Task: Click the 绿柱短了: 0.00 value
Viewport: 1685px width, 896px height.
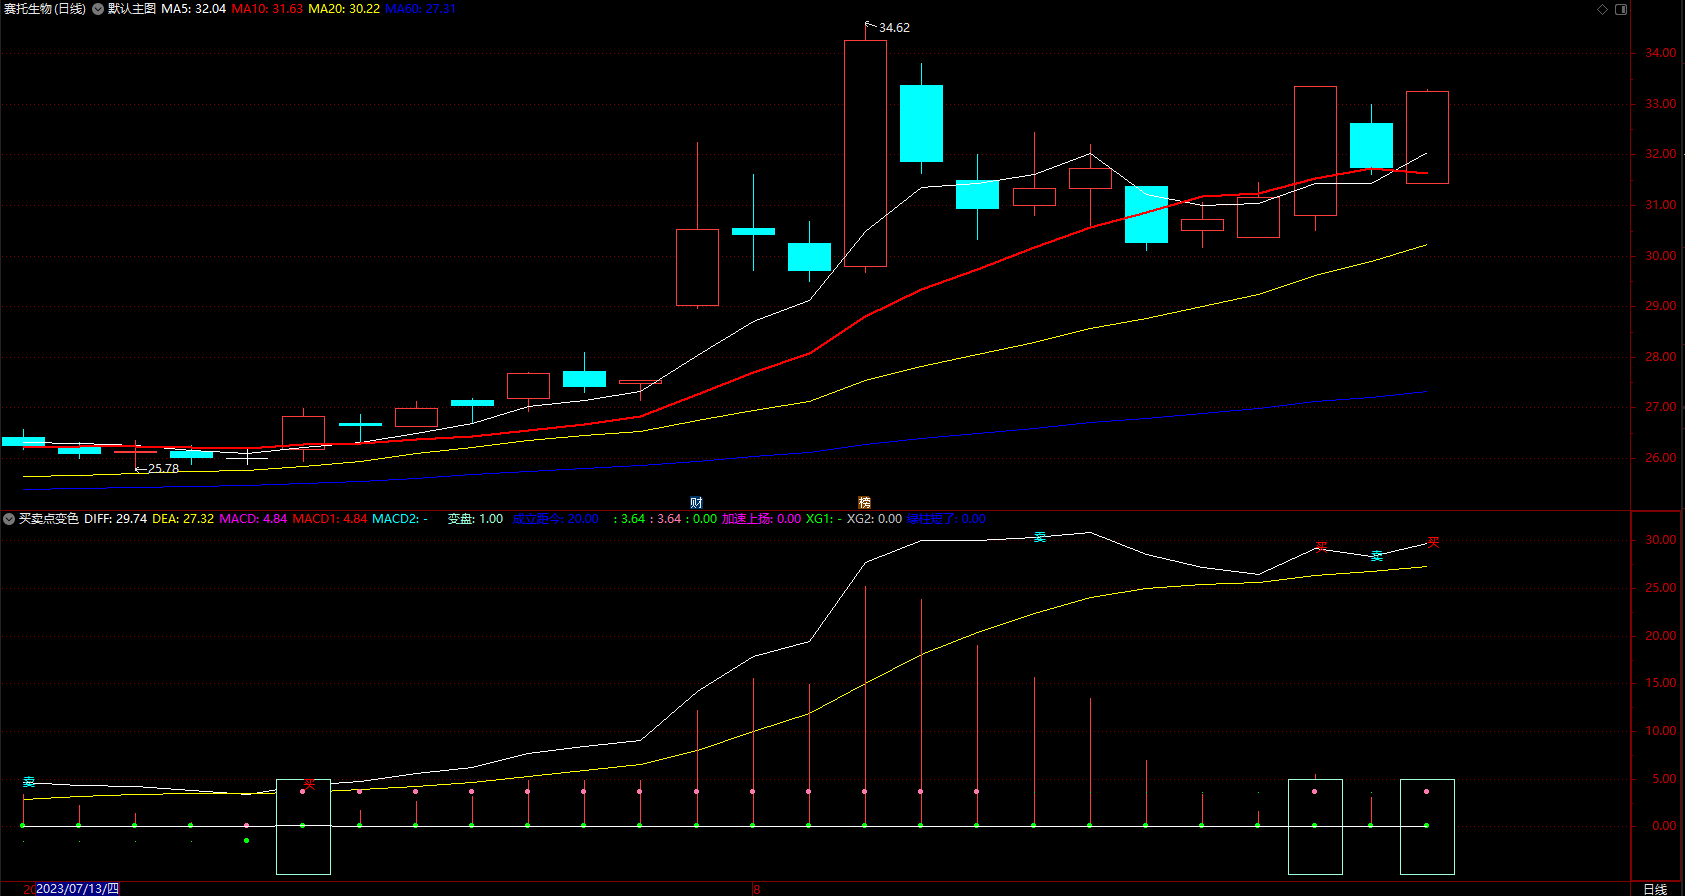Action: (x=946, y=519)
